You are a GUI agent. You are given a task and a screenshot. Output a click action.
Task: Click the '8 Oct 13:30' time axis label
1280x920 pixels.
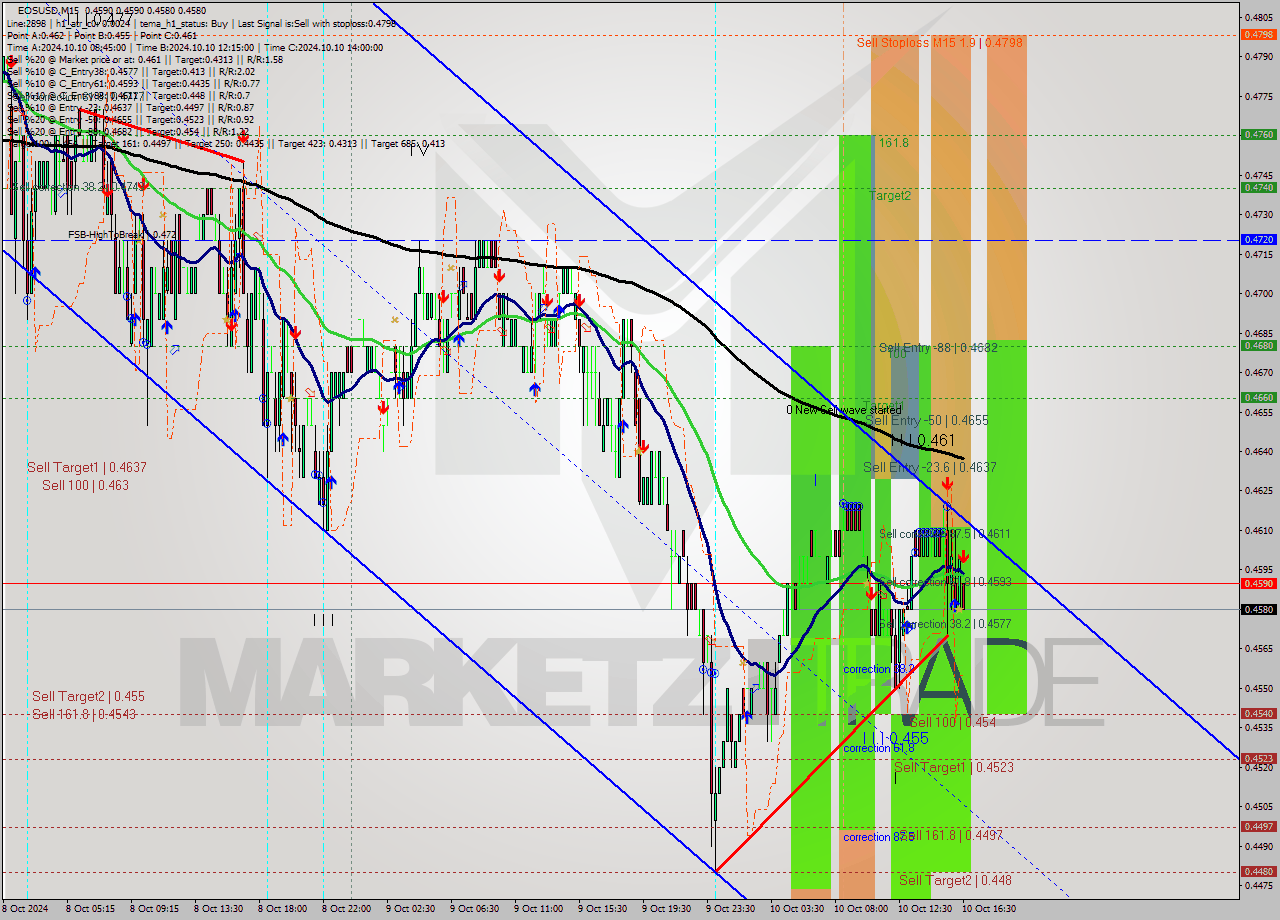pos(218,909)
